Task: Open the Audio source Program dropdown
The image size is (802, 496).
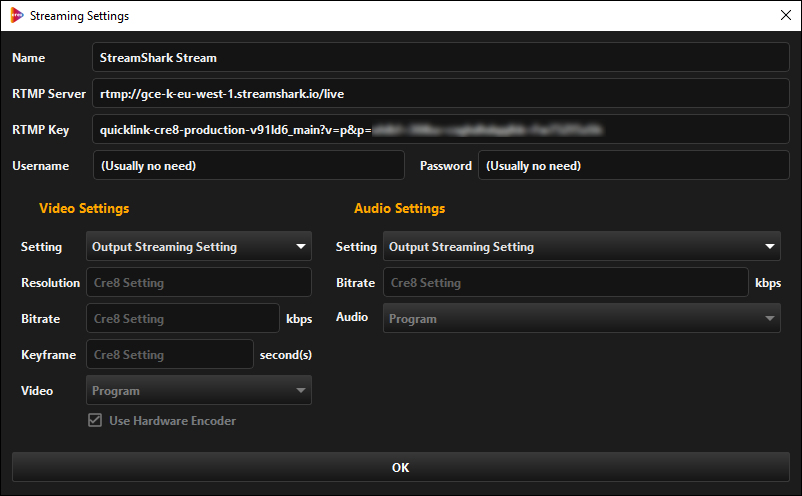Action: point(582,318)
